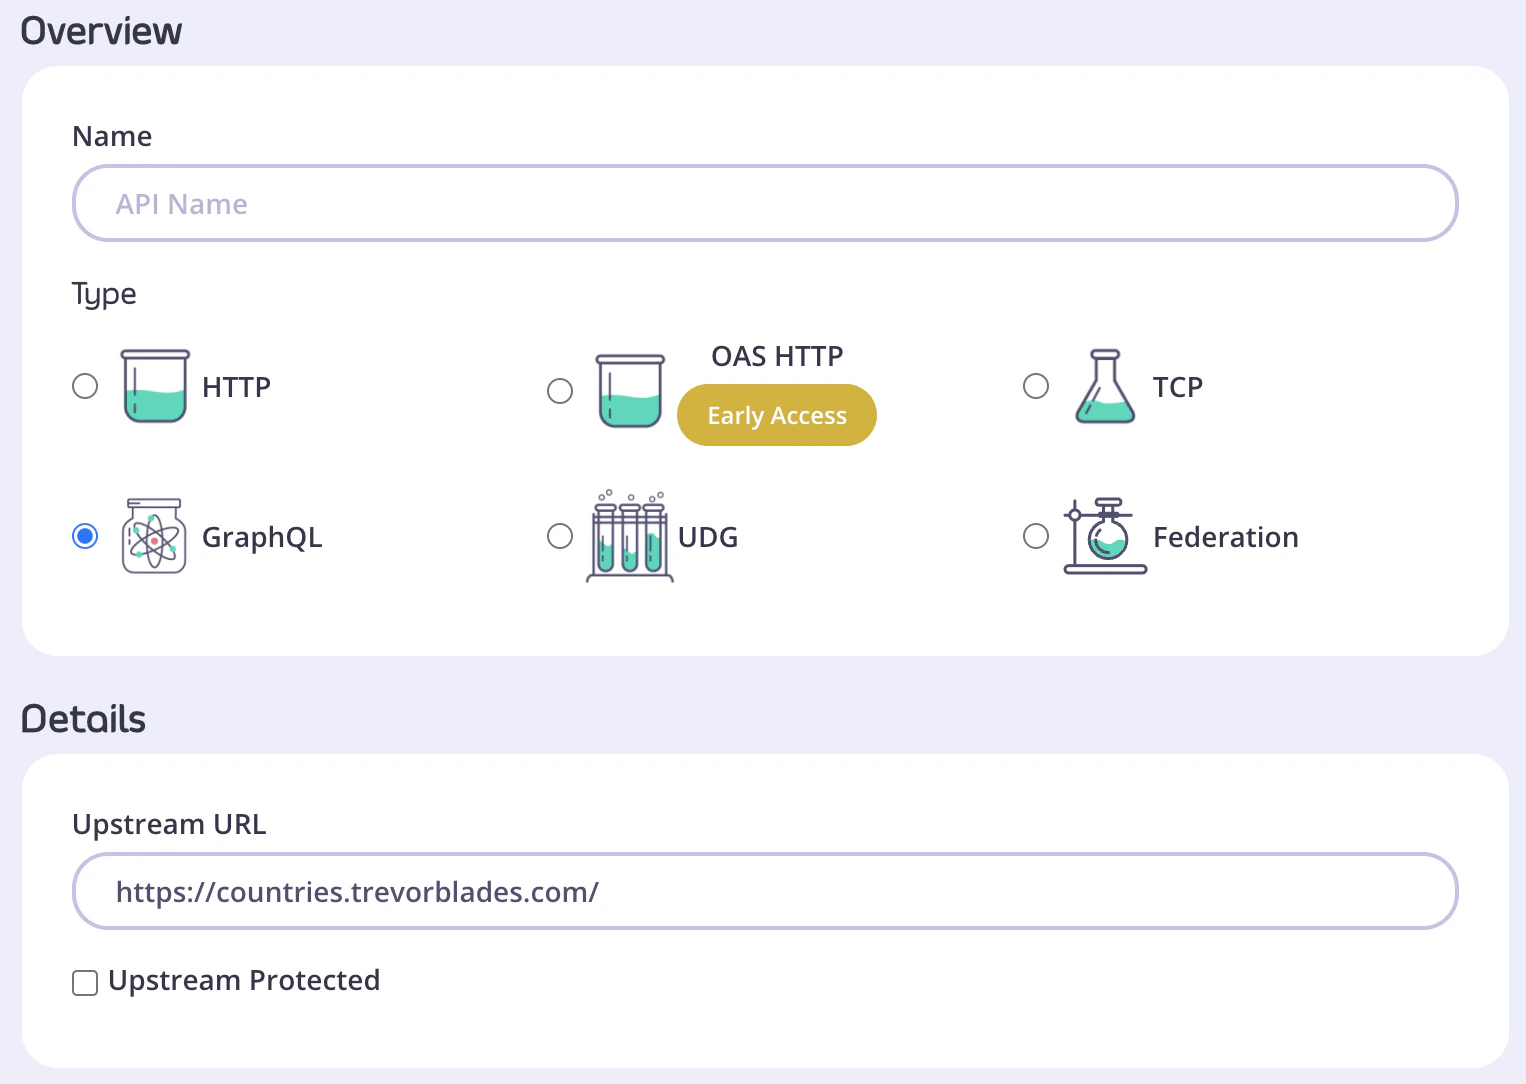The image size is (1526, 1084).
Task: Click the UDG type label text
Action: point(707,537)
